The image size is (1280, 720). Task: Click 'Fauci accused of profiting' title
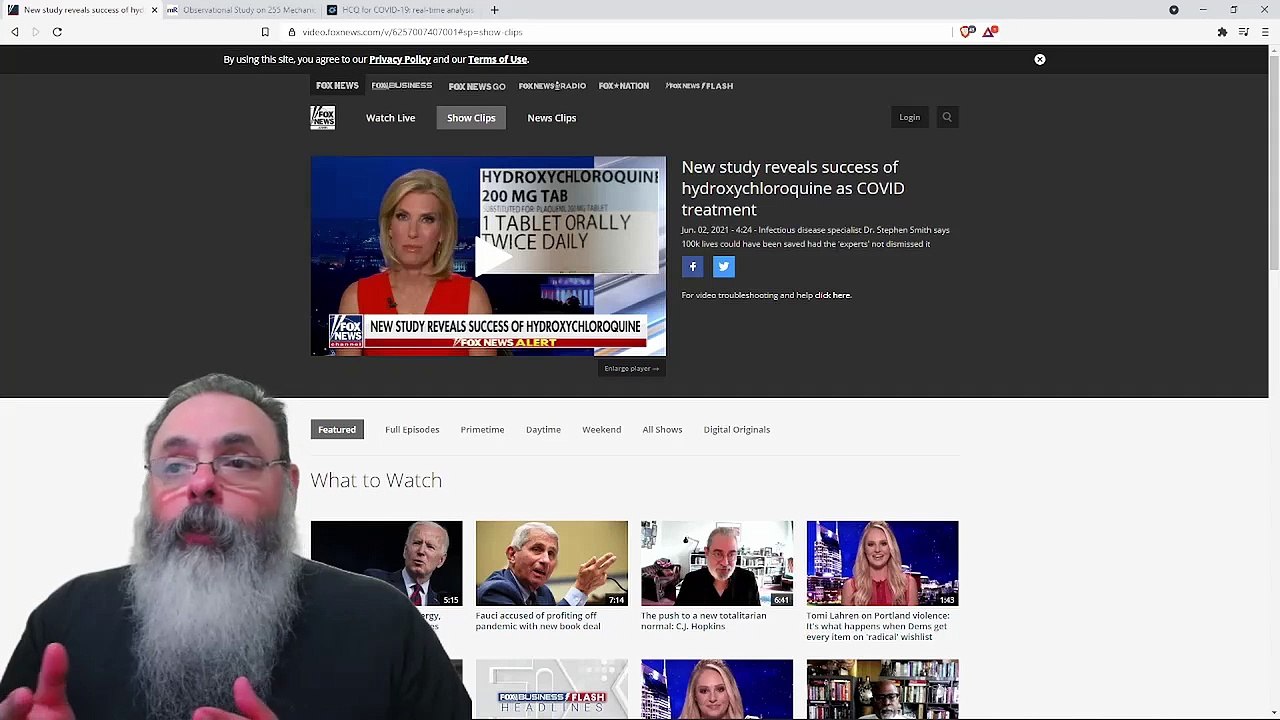click(x=538, y=621)
